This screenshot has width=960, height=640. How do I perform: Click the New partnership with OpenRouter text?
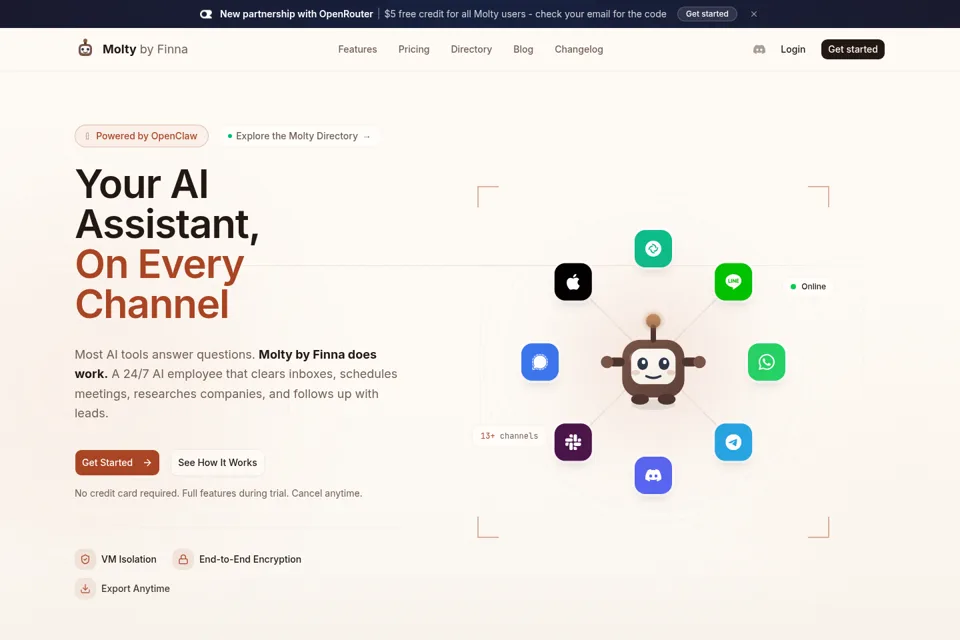(x=296, y=14)
